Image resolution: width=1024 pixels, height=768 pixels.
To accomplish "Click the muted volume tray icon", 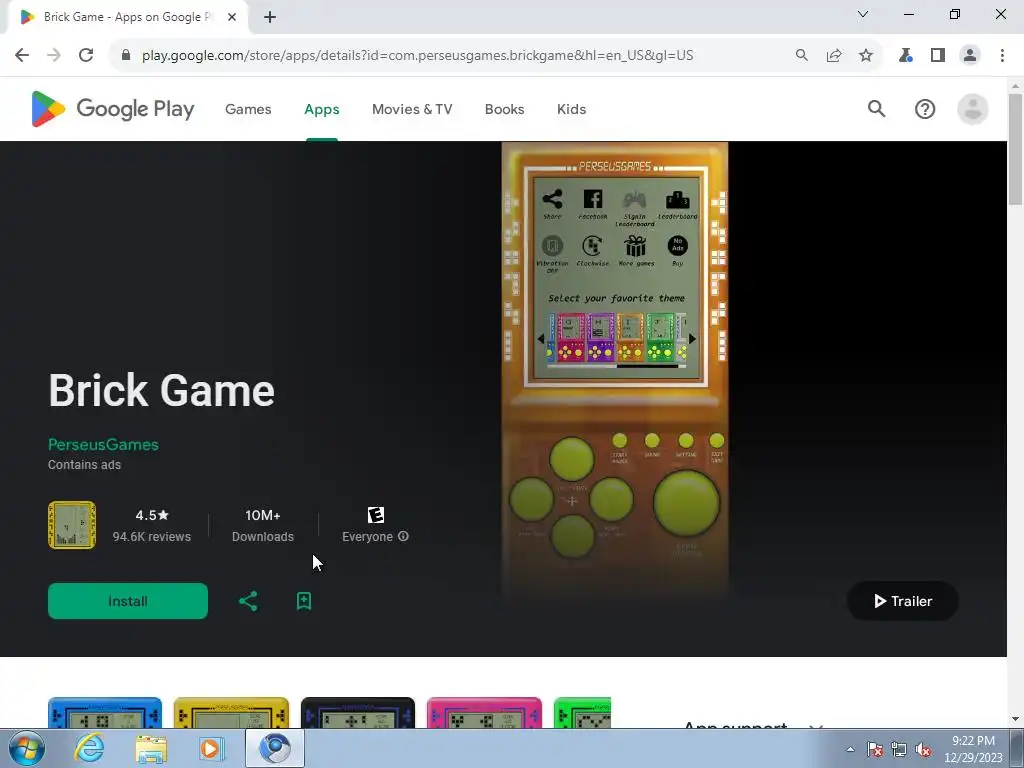I will pos(923,749).
